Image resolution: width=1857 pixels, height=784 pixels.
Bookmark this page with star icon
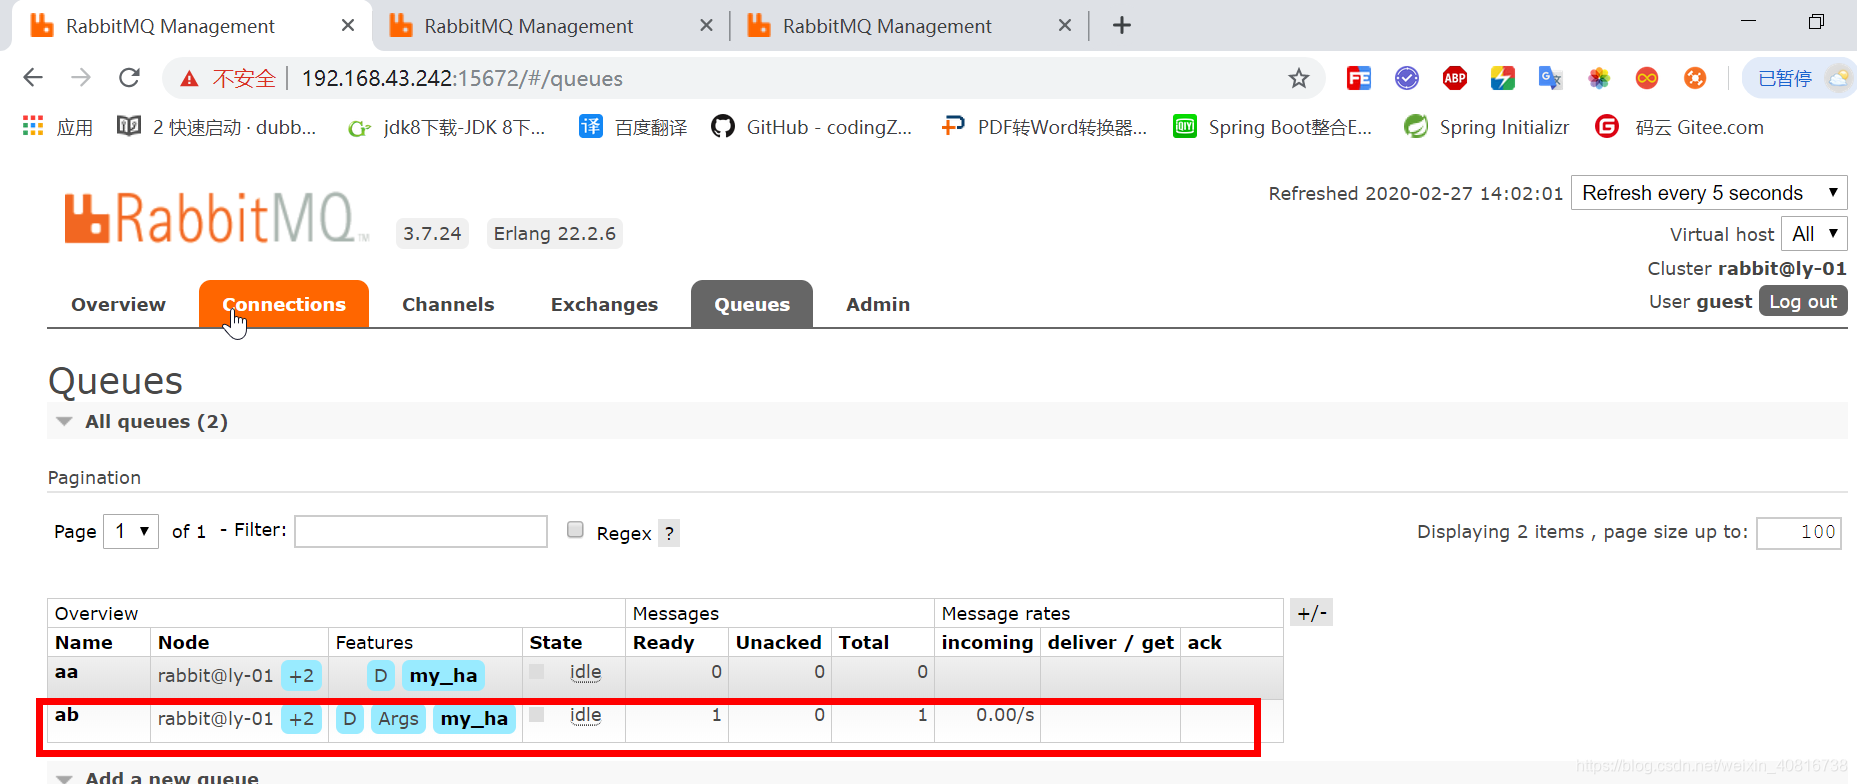[x=1298, y=78]
